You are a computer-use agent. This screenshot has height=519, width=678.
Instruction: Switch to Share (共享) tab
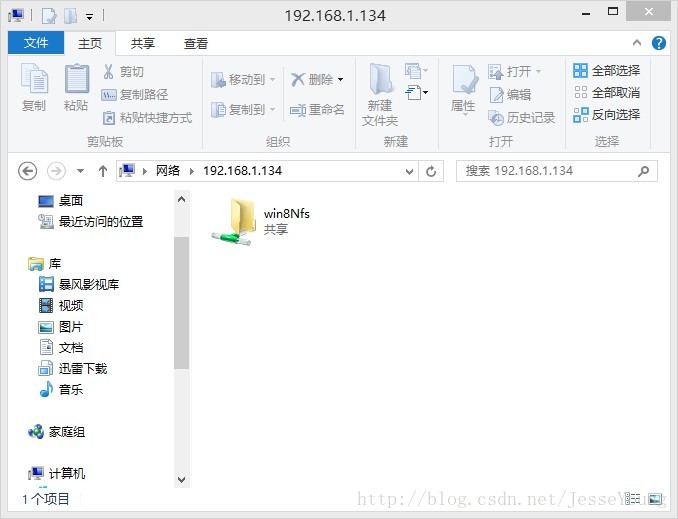tap(143, 43)
